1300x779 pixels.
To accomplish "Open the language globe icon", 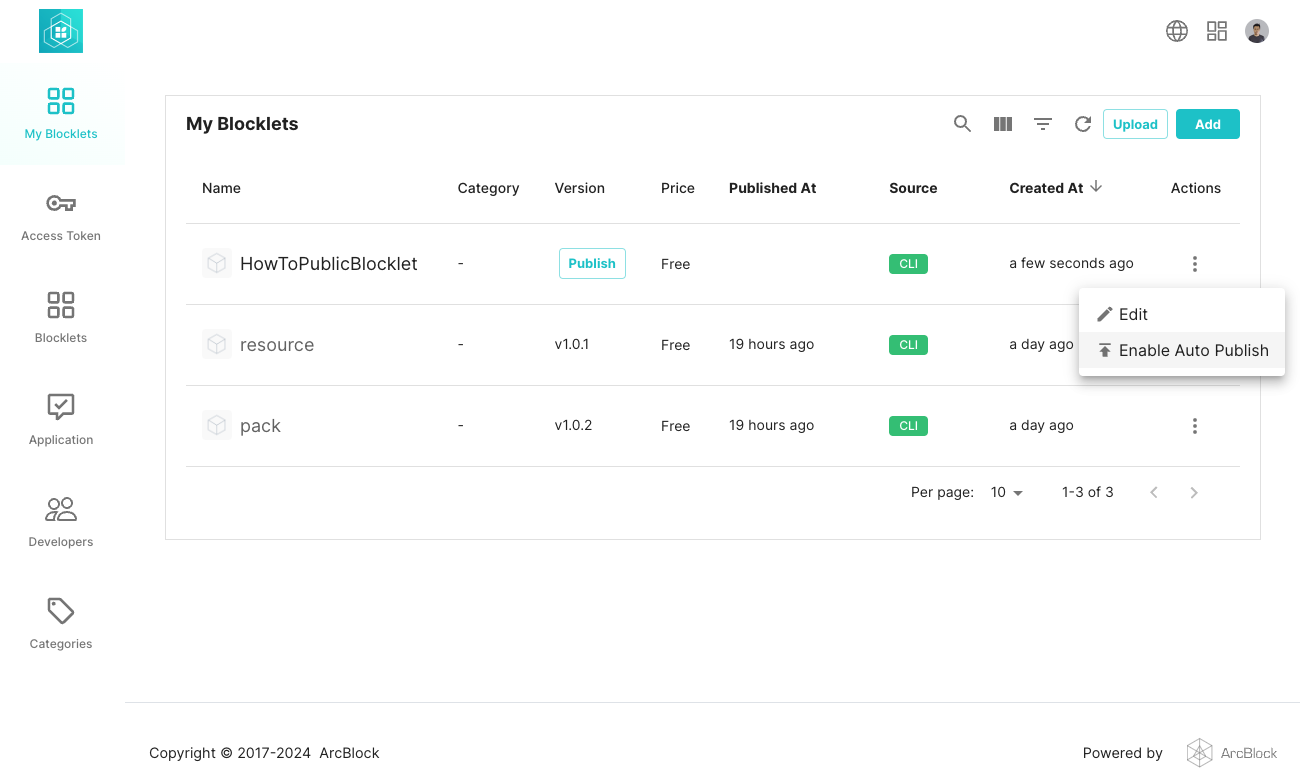I will [x=1177, y=31].
